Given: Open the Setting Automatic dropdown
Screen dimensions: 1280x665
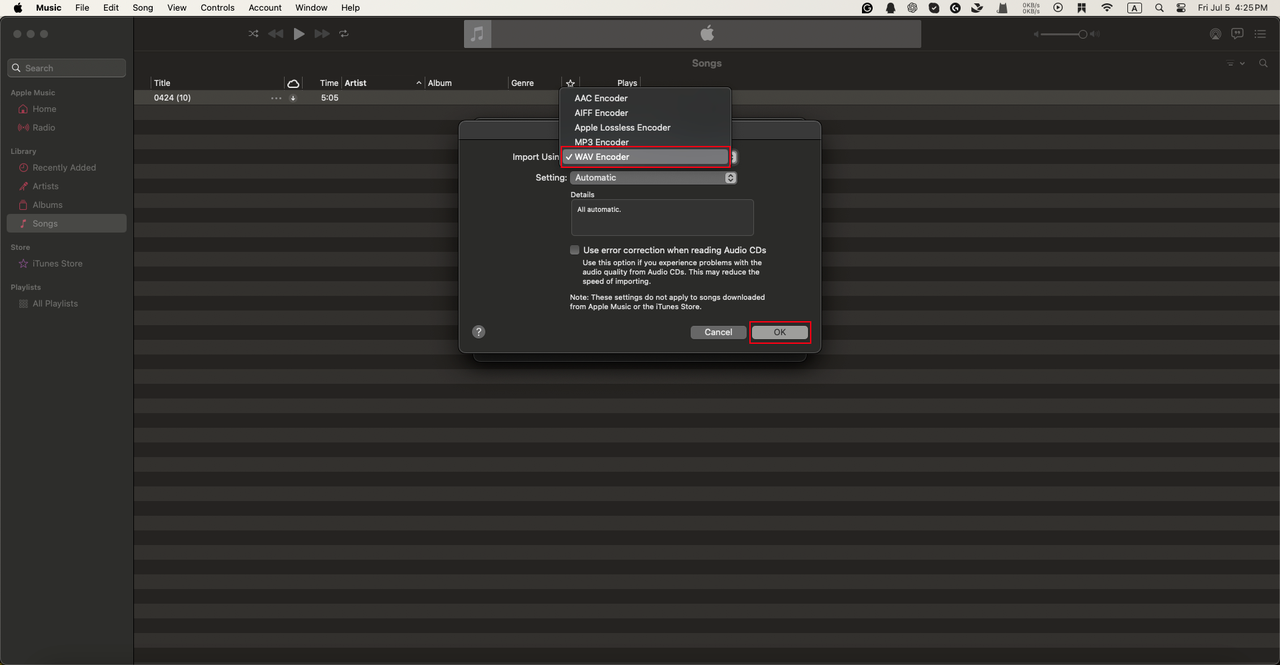Looking at the screenshot, I should click(654, 178).
